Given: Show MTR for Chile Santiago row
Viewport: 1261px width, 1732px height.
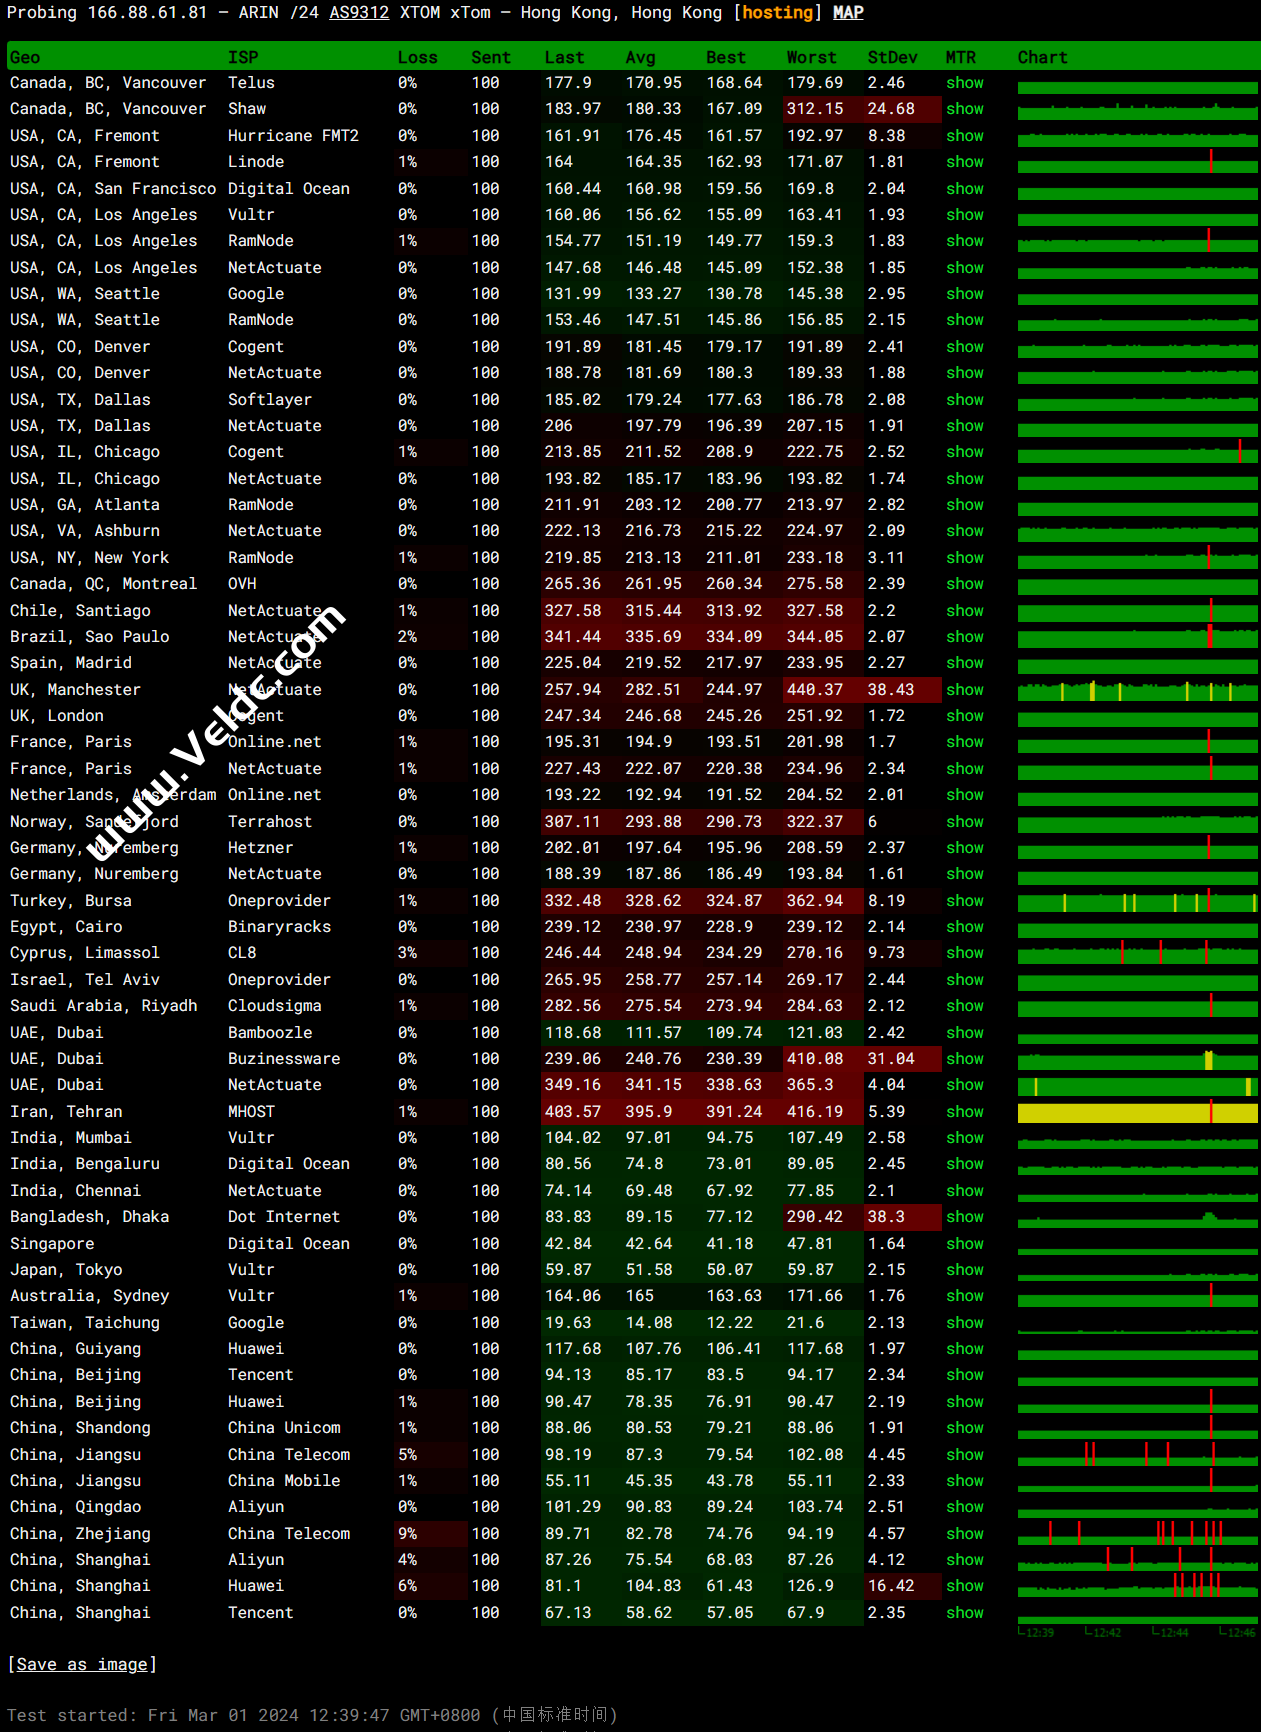Looking at the screenshot, I should [965, 611].
